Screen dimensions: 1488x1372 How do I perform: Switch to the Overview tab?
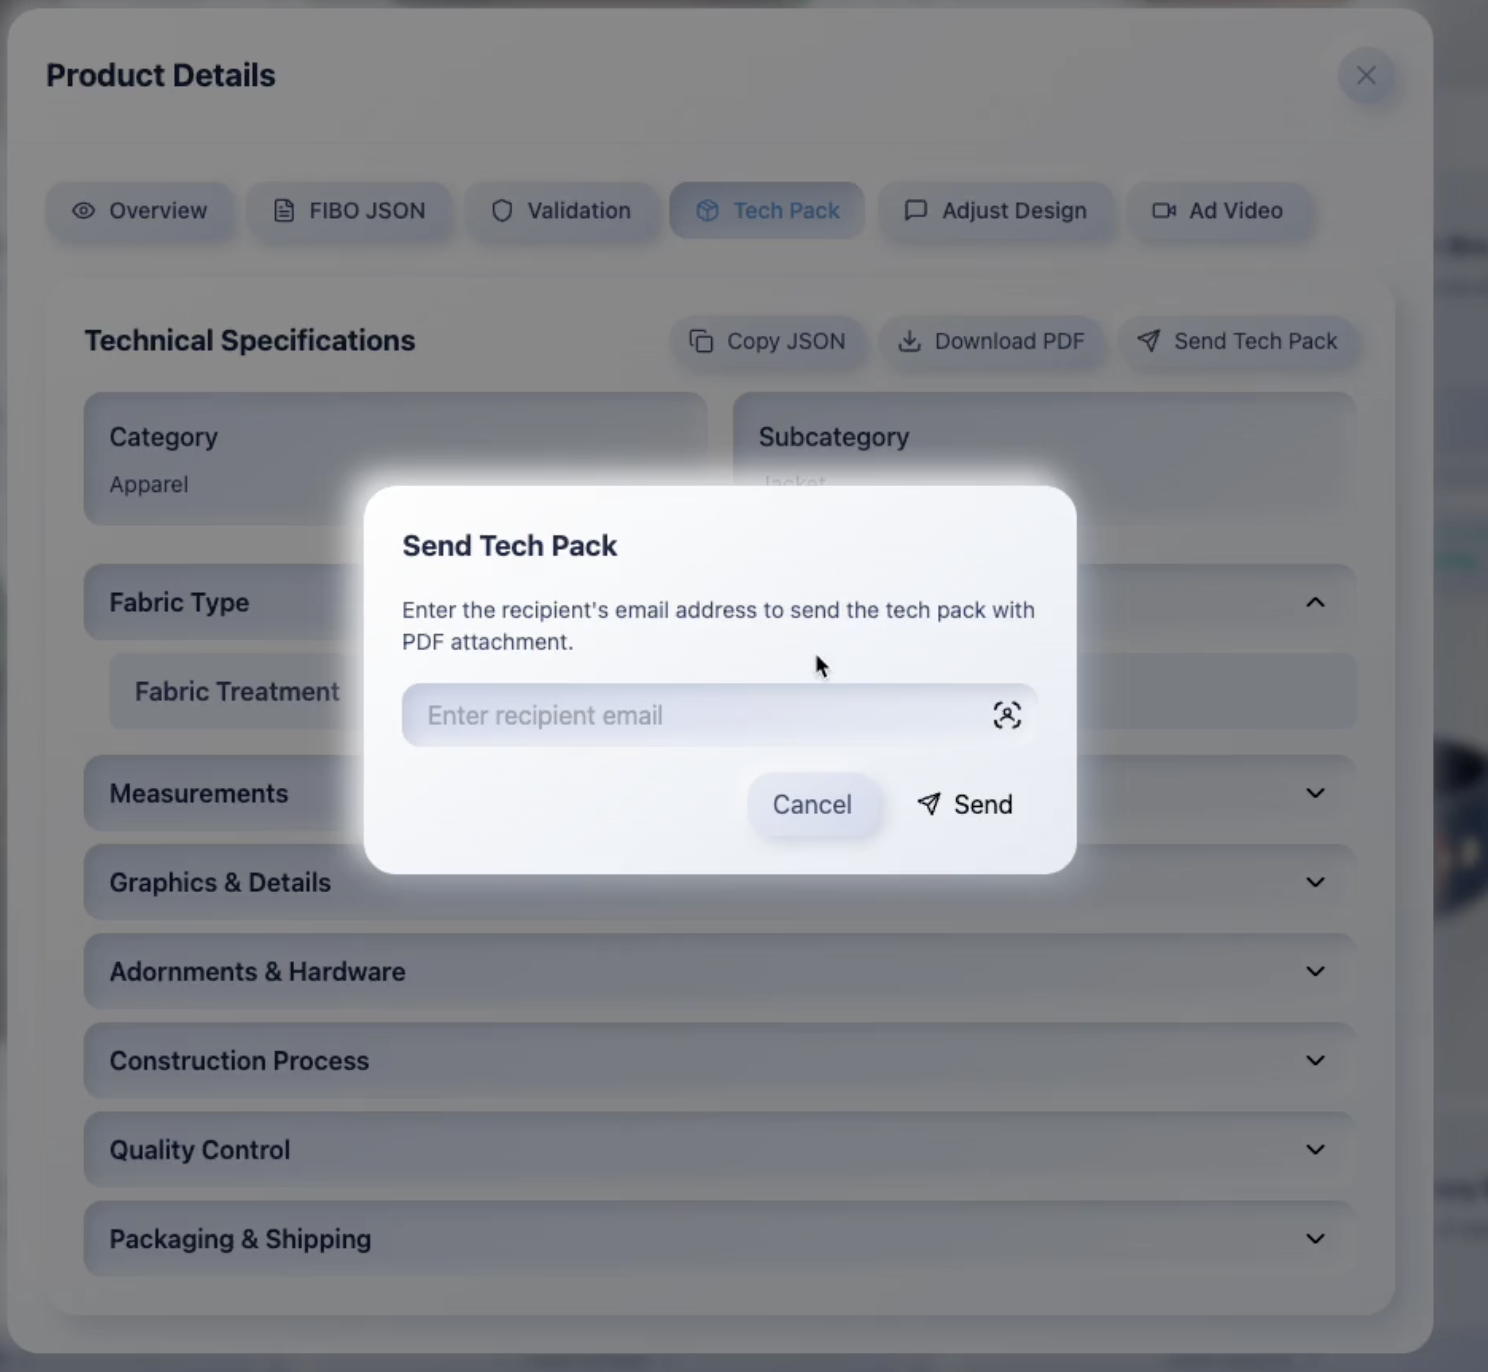140,211
